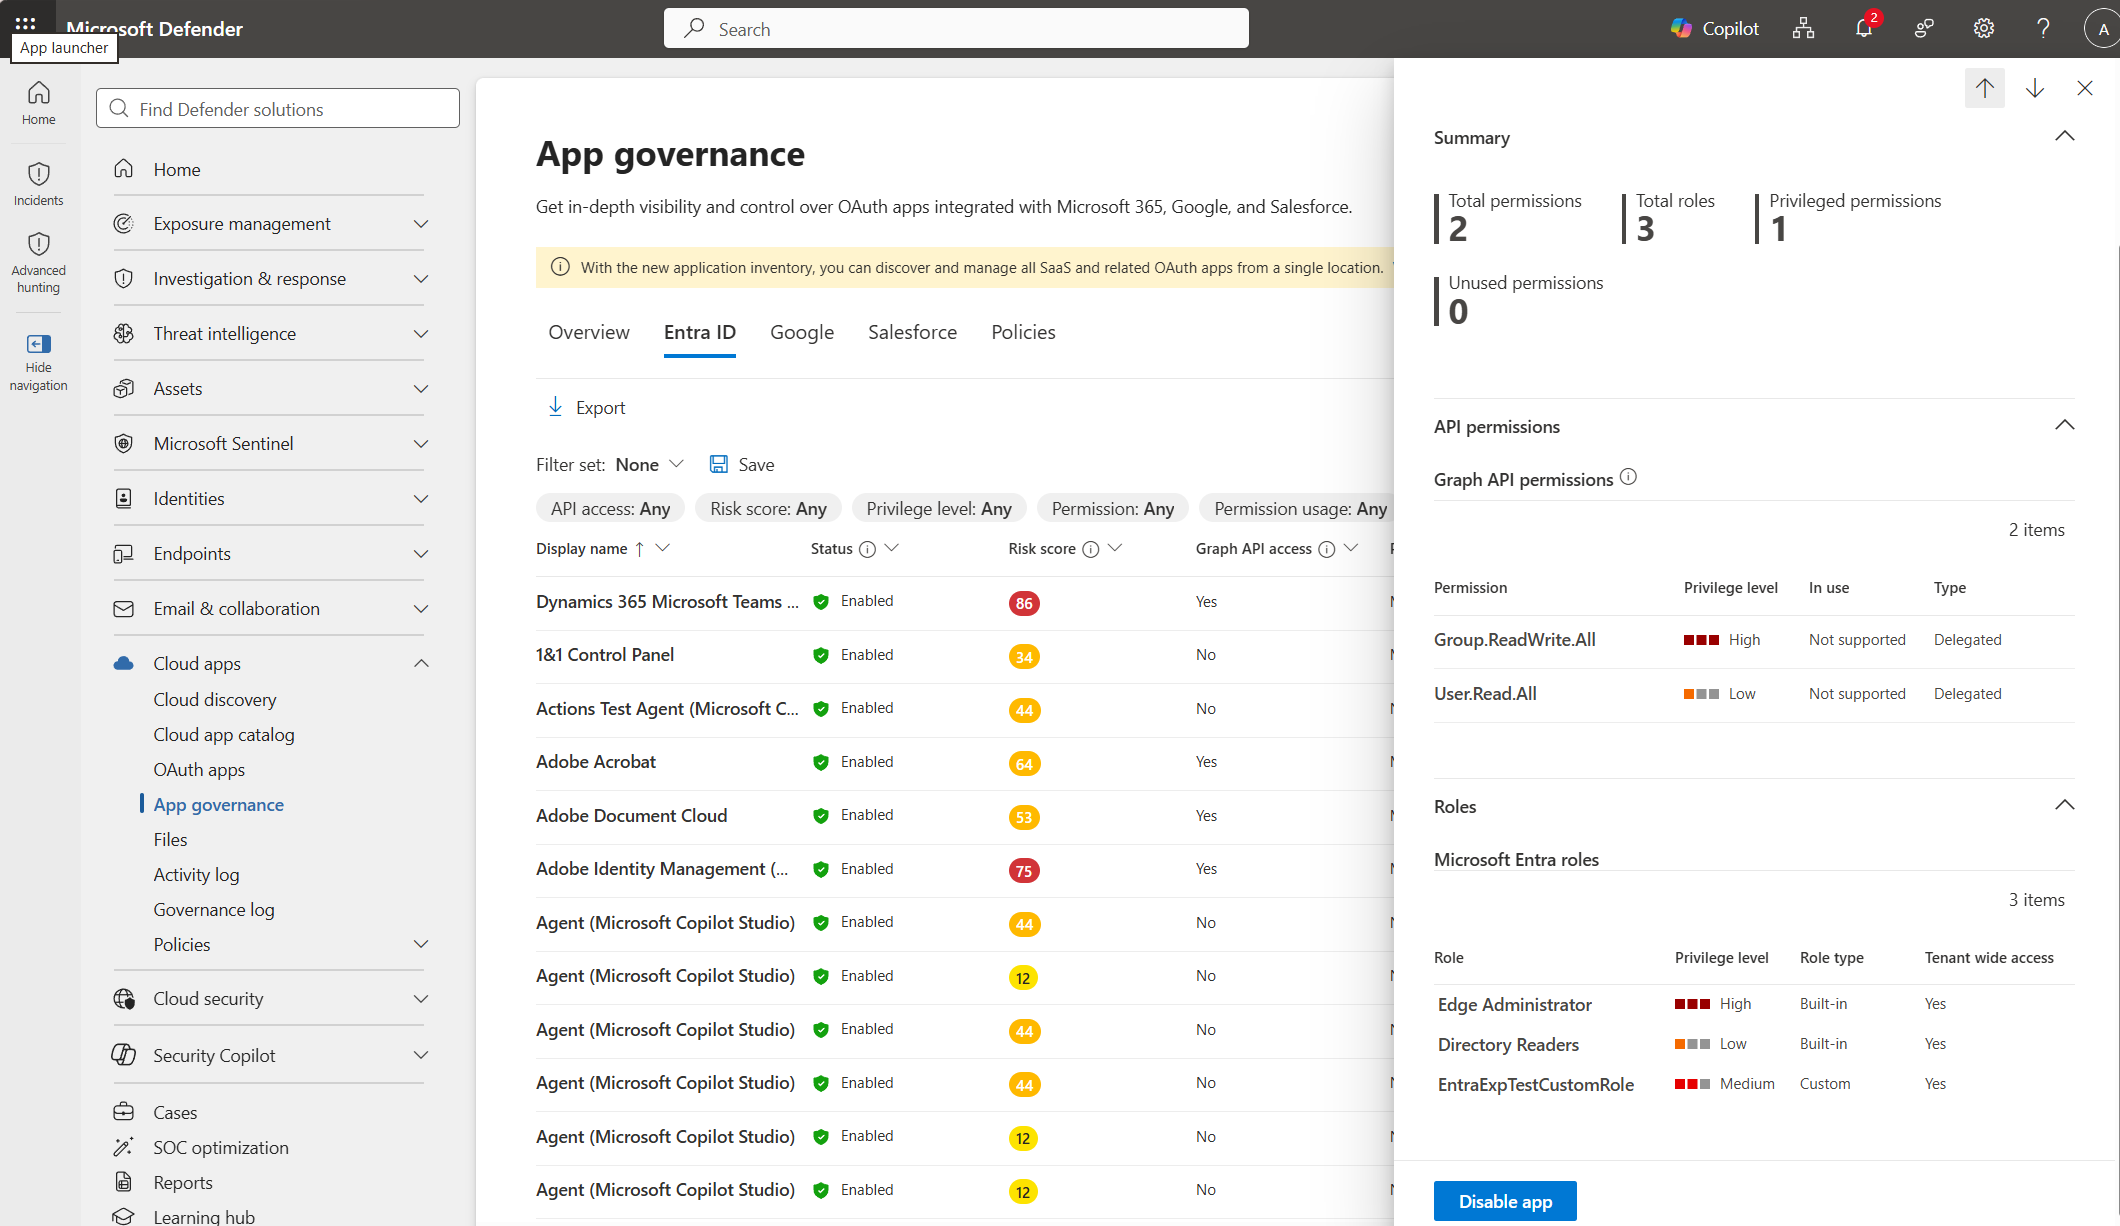Go to Home in the icon rail
Image resolution: width=2120 pixels, height=1226 pixels.
click(39, 103)
